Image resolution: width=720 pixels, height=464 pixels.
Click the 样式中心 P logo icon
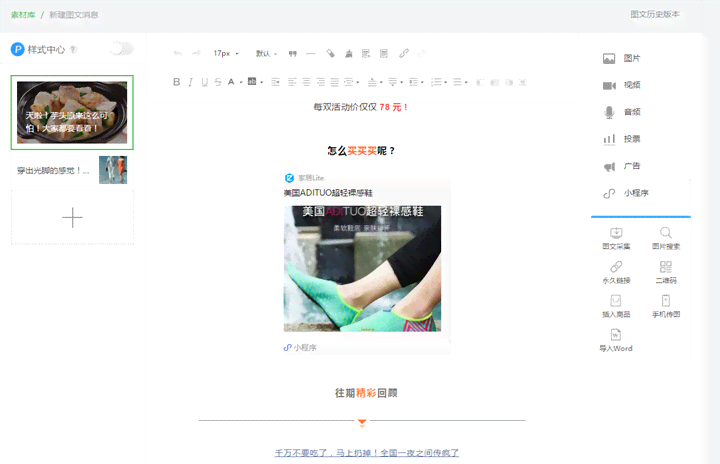17,49
